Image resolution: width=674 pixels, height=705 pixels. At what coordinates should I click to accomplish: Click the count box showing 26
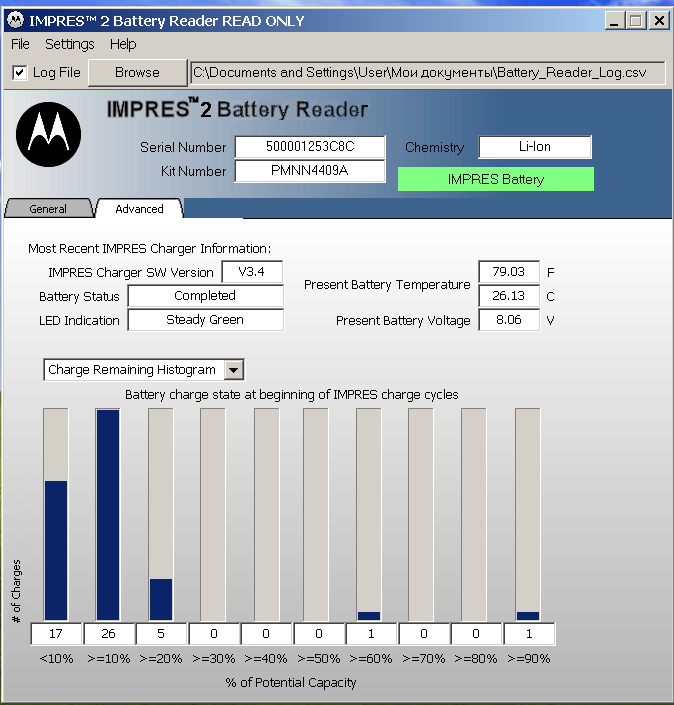tap(108, 634)
